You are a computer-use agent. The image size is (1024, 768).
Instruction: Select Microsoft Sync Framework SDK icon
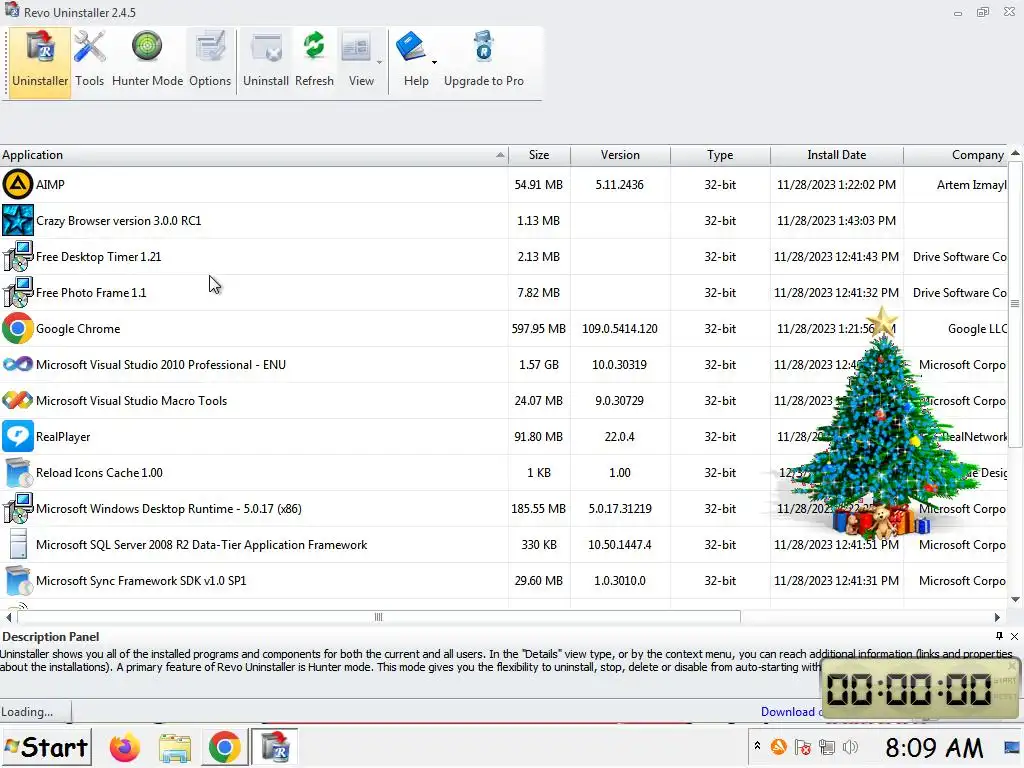(18, 581)
